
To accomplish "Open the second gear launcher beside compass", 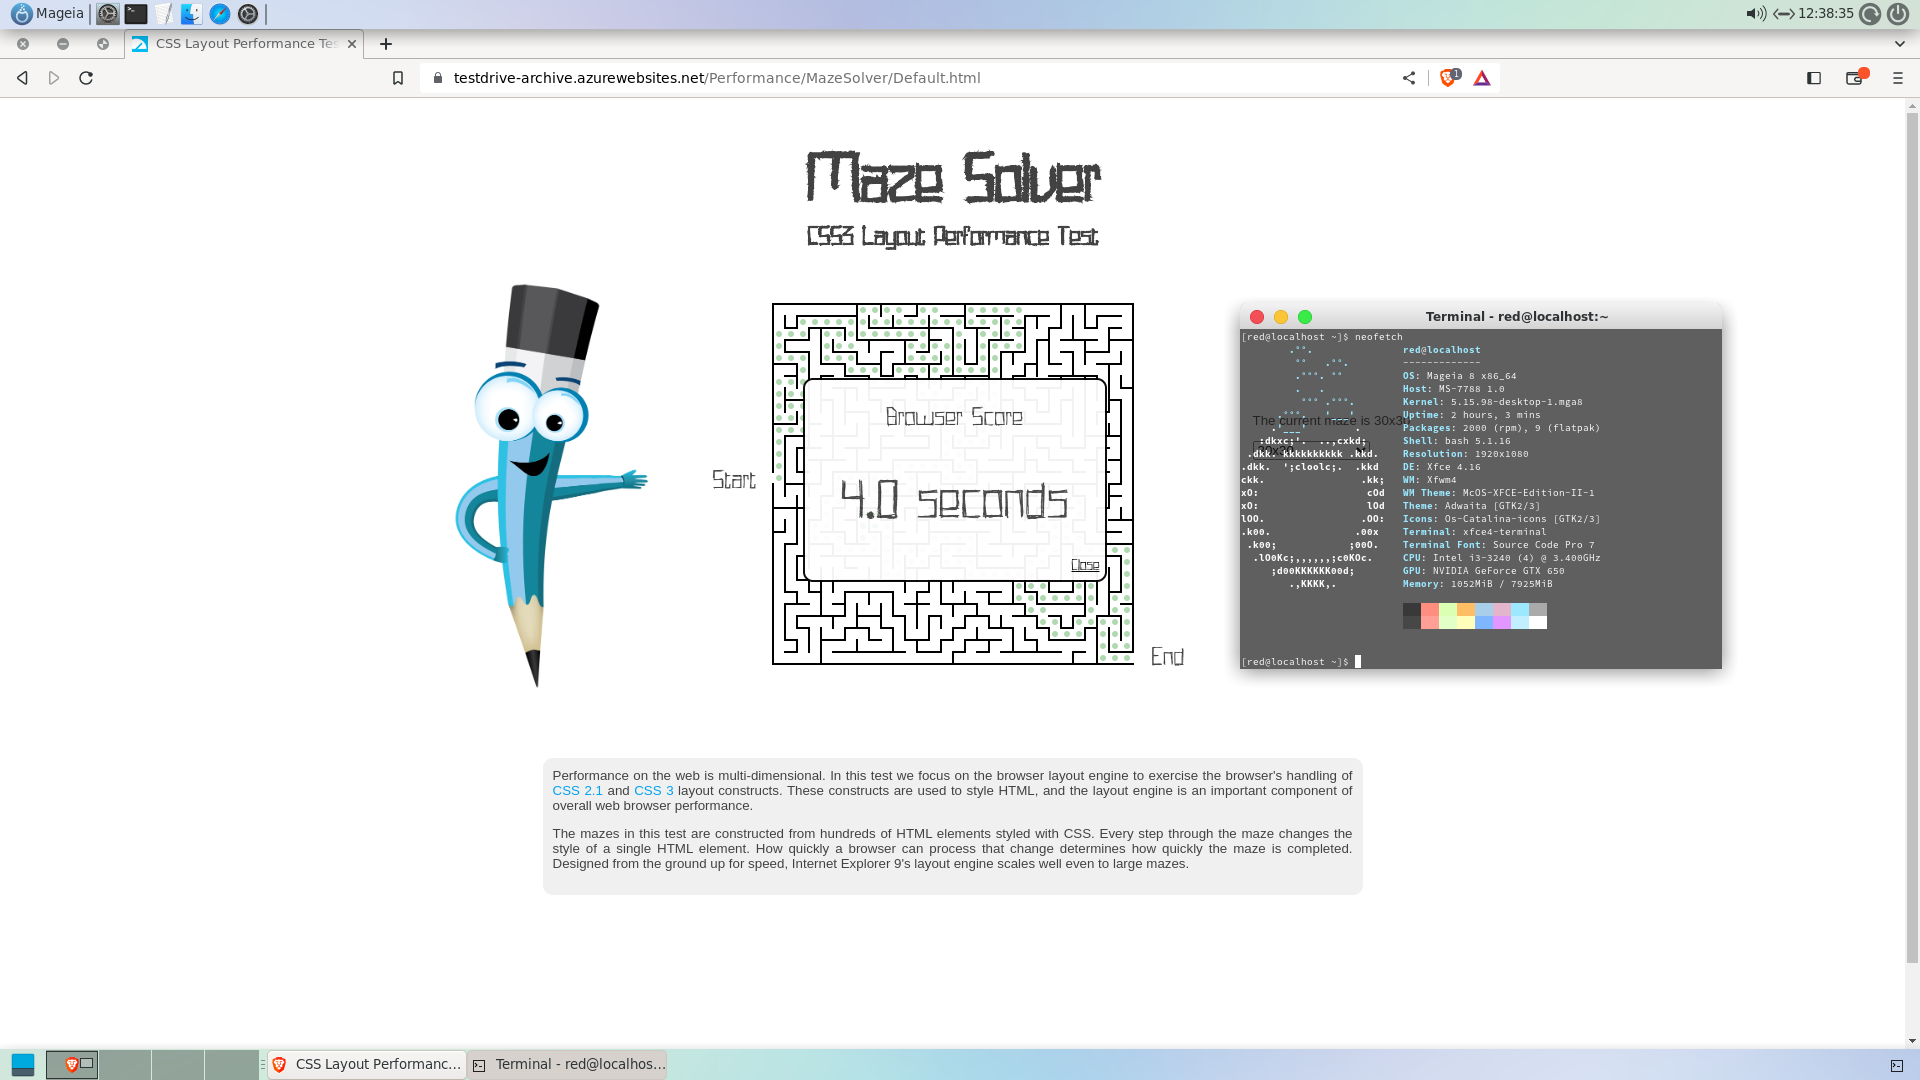I will tap(248, 14).
